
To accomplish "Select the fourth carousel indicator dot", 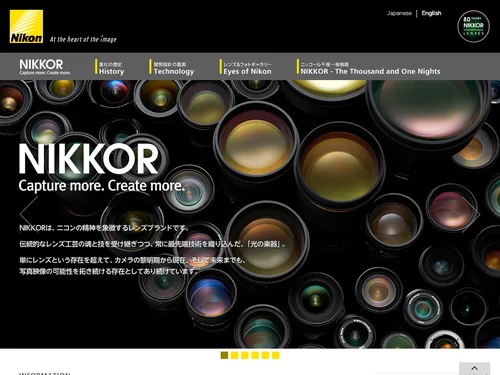I will pos(255,355).
